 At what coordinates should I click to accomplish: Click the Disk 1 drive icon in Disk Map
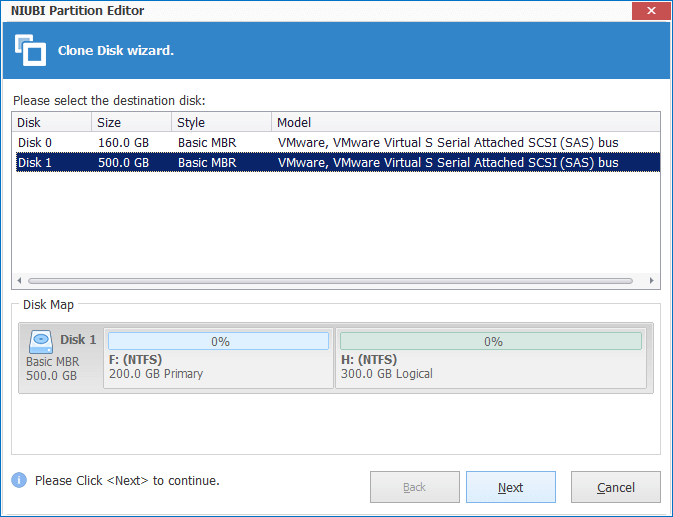[x=42, y=340]
